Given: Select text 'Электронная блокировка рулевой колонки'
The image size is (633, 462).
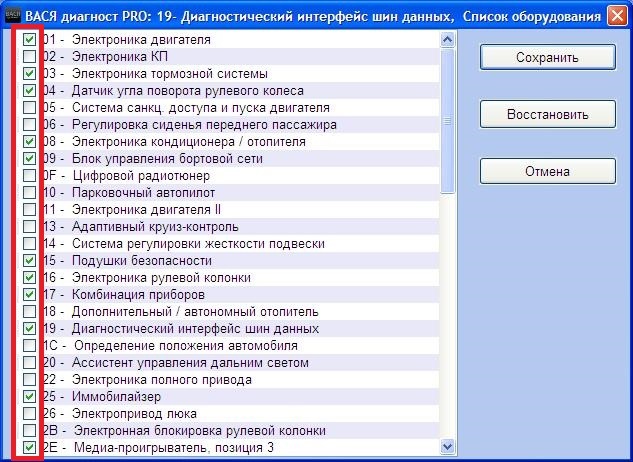Looking at the screenshot, I should (200, 430).
